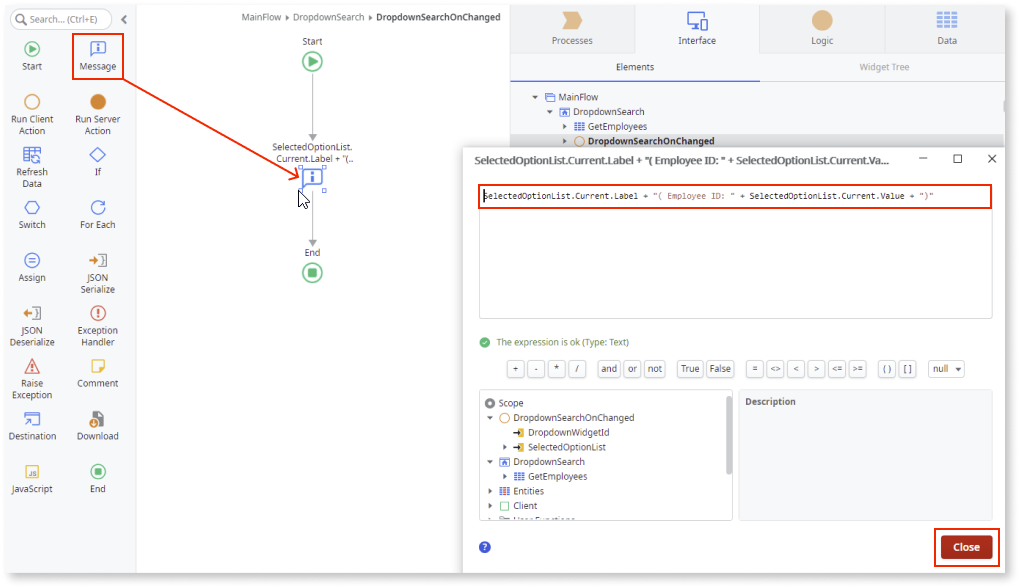The width and height of the screenshot is (1020, 588).
Task: Click the Start node on canvas
Action: pyautogui.click(x=312, y=61)
